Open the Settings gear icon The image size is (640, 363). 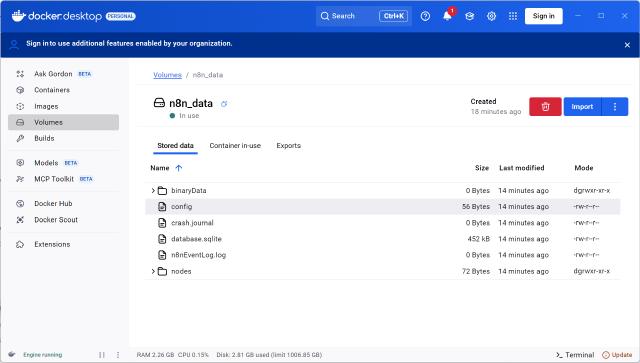coord(491,16)
